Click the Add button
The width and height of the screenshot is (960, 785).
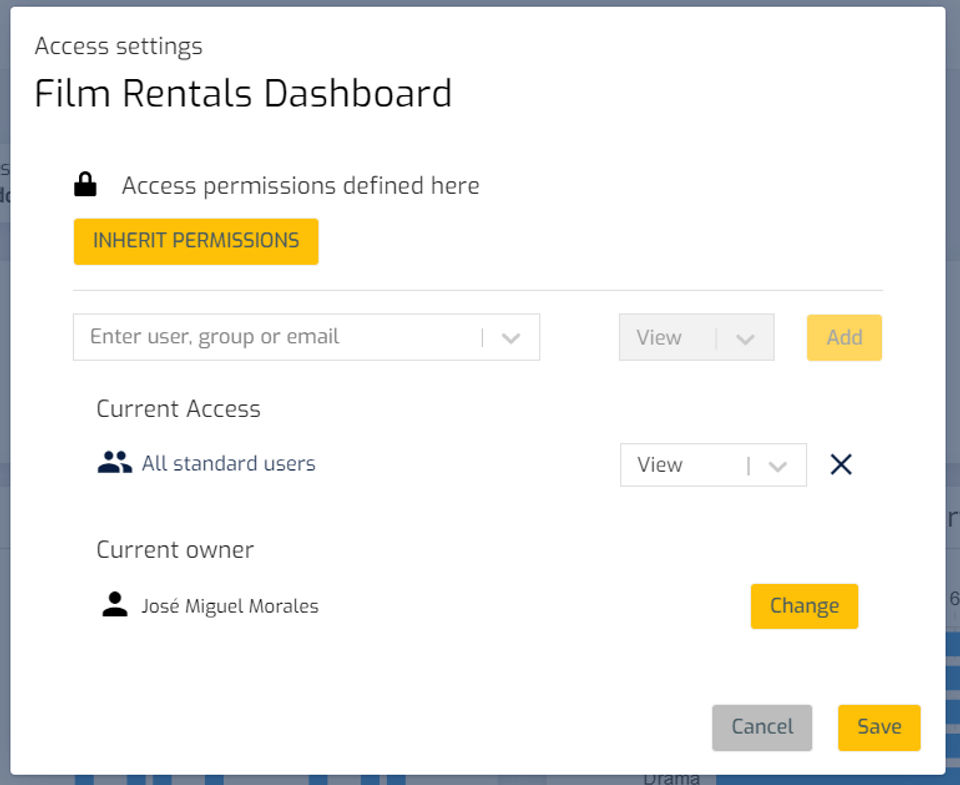click(x=844, y=338)
